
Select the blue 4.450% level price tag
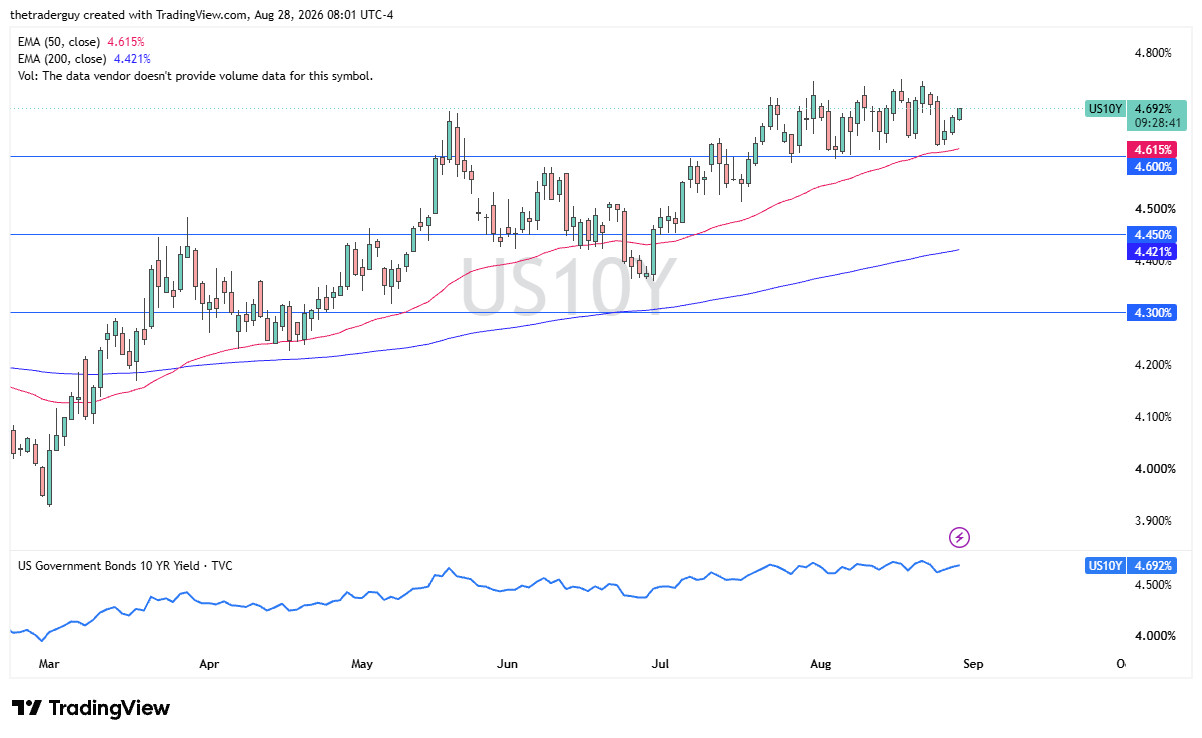1152,234
